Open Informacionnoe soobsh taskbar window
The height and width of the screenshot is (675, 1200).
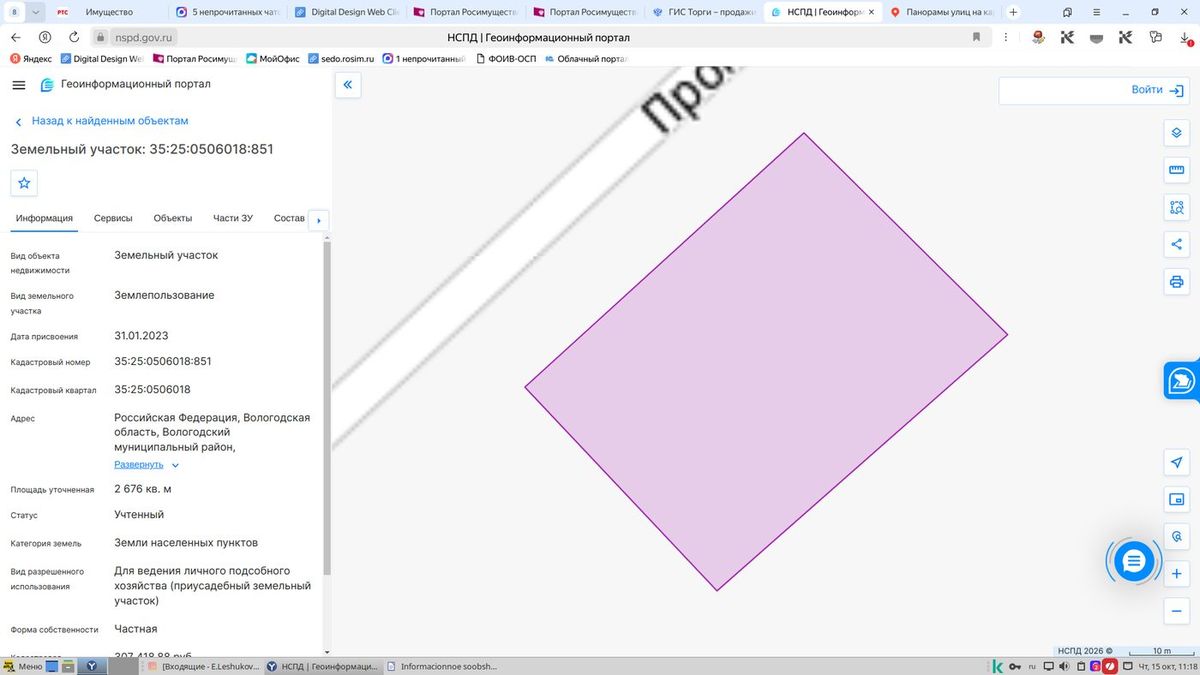pyautogui.click(x=442, y=666)
